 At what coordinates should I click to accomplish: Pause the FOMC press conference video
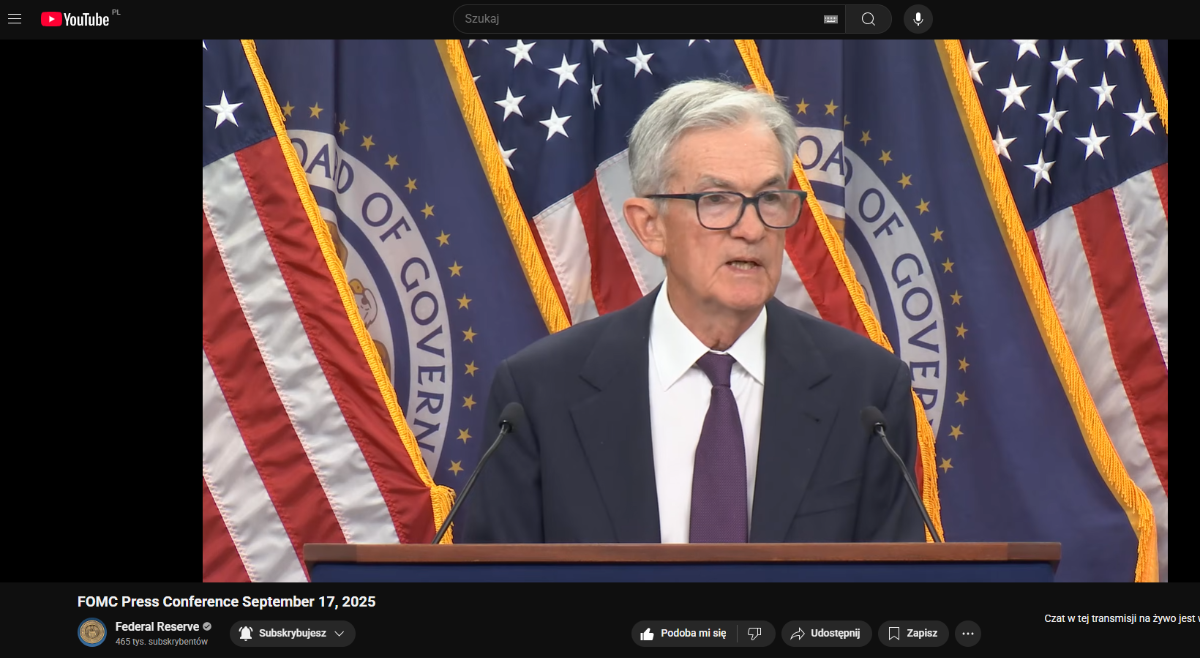684,310
